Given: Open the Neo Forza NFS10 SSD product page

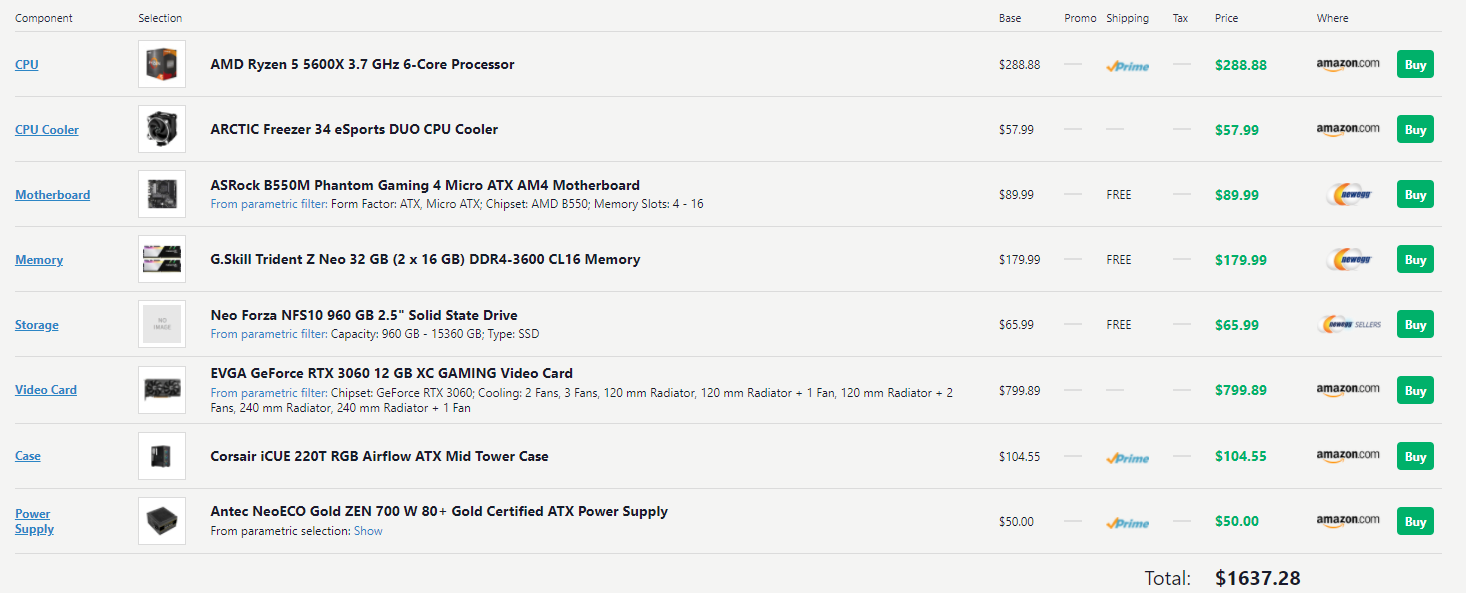Looking at the screenshot, I should pos(364,315).
